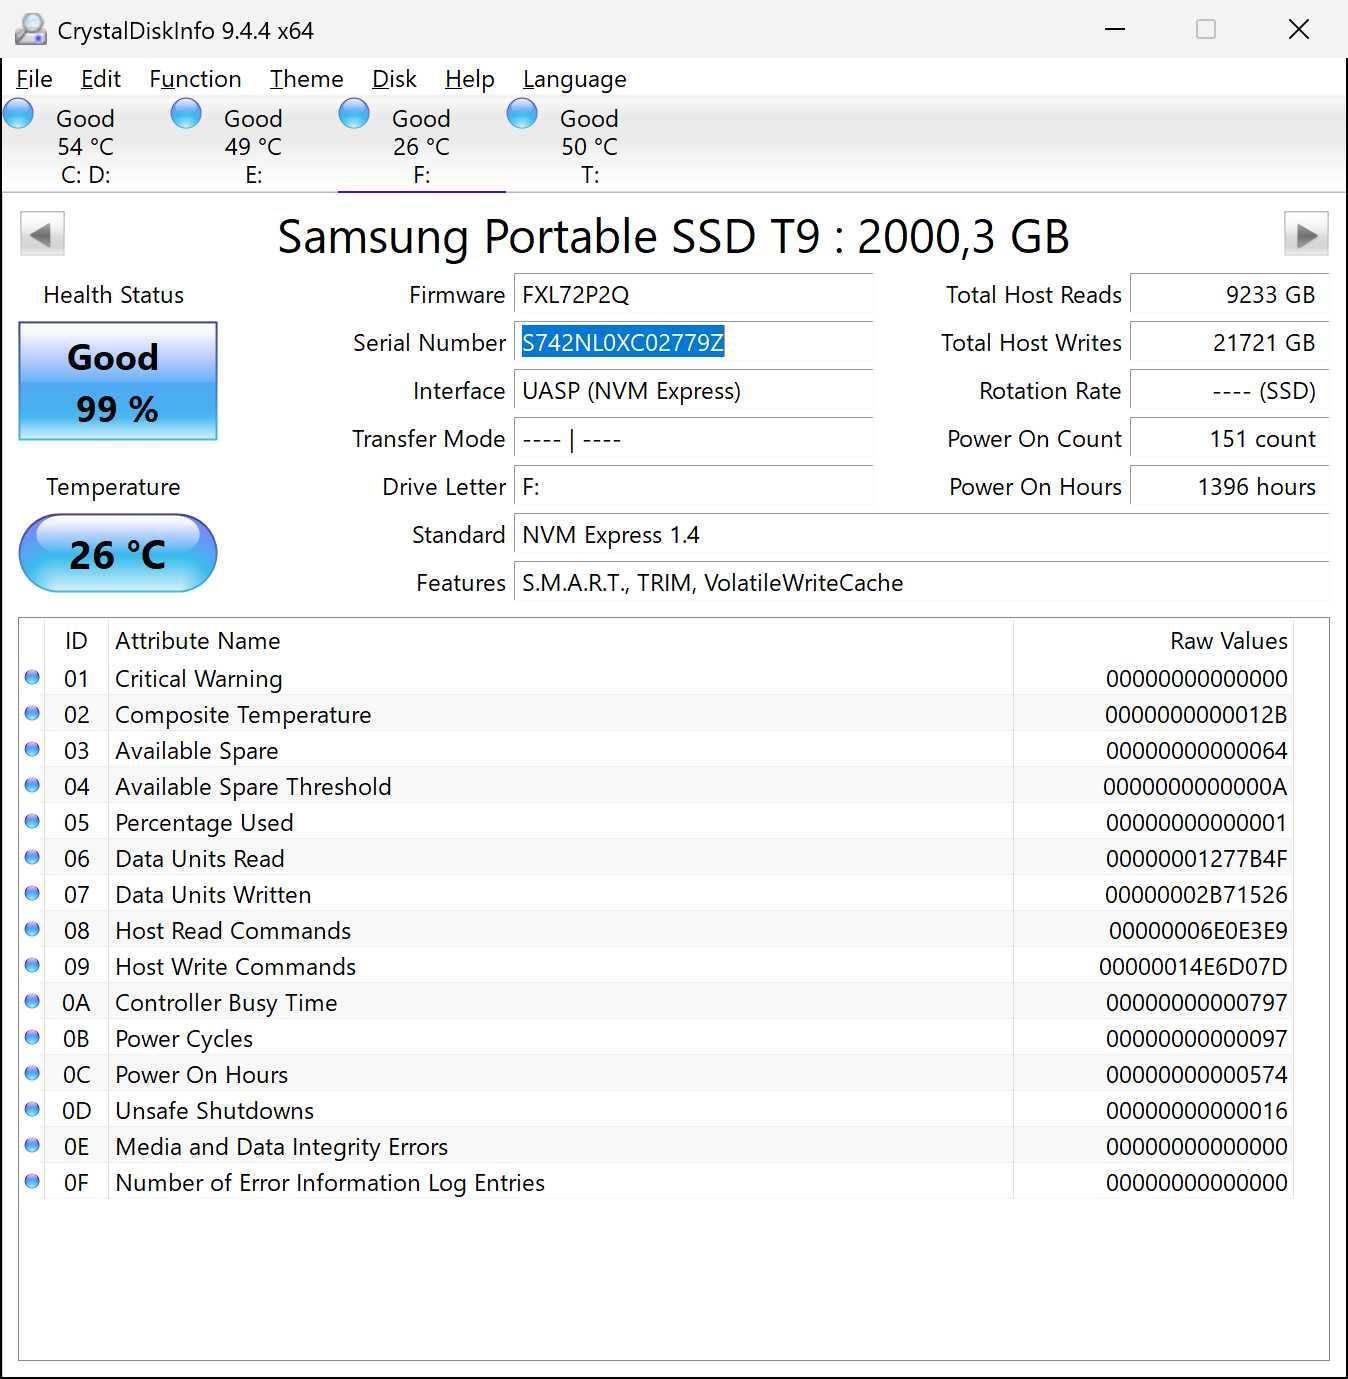
Task: Click the Good 54 °C disk tab label
Action: [x=85, y=146]
